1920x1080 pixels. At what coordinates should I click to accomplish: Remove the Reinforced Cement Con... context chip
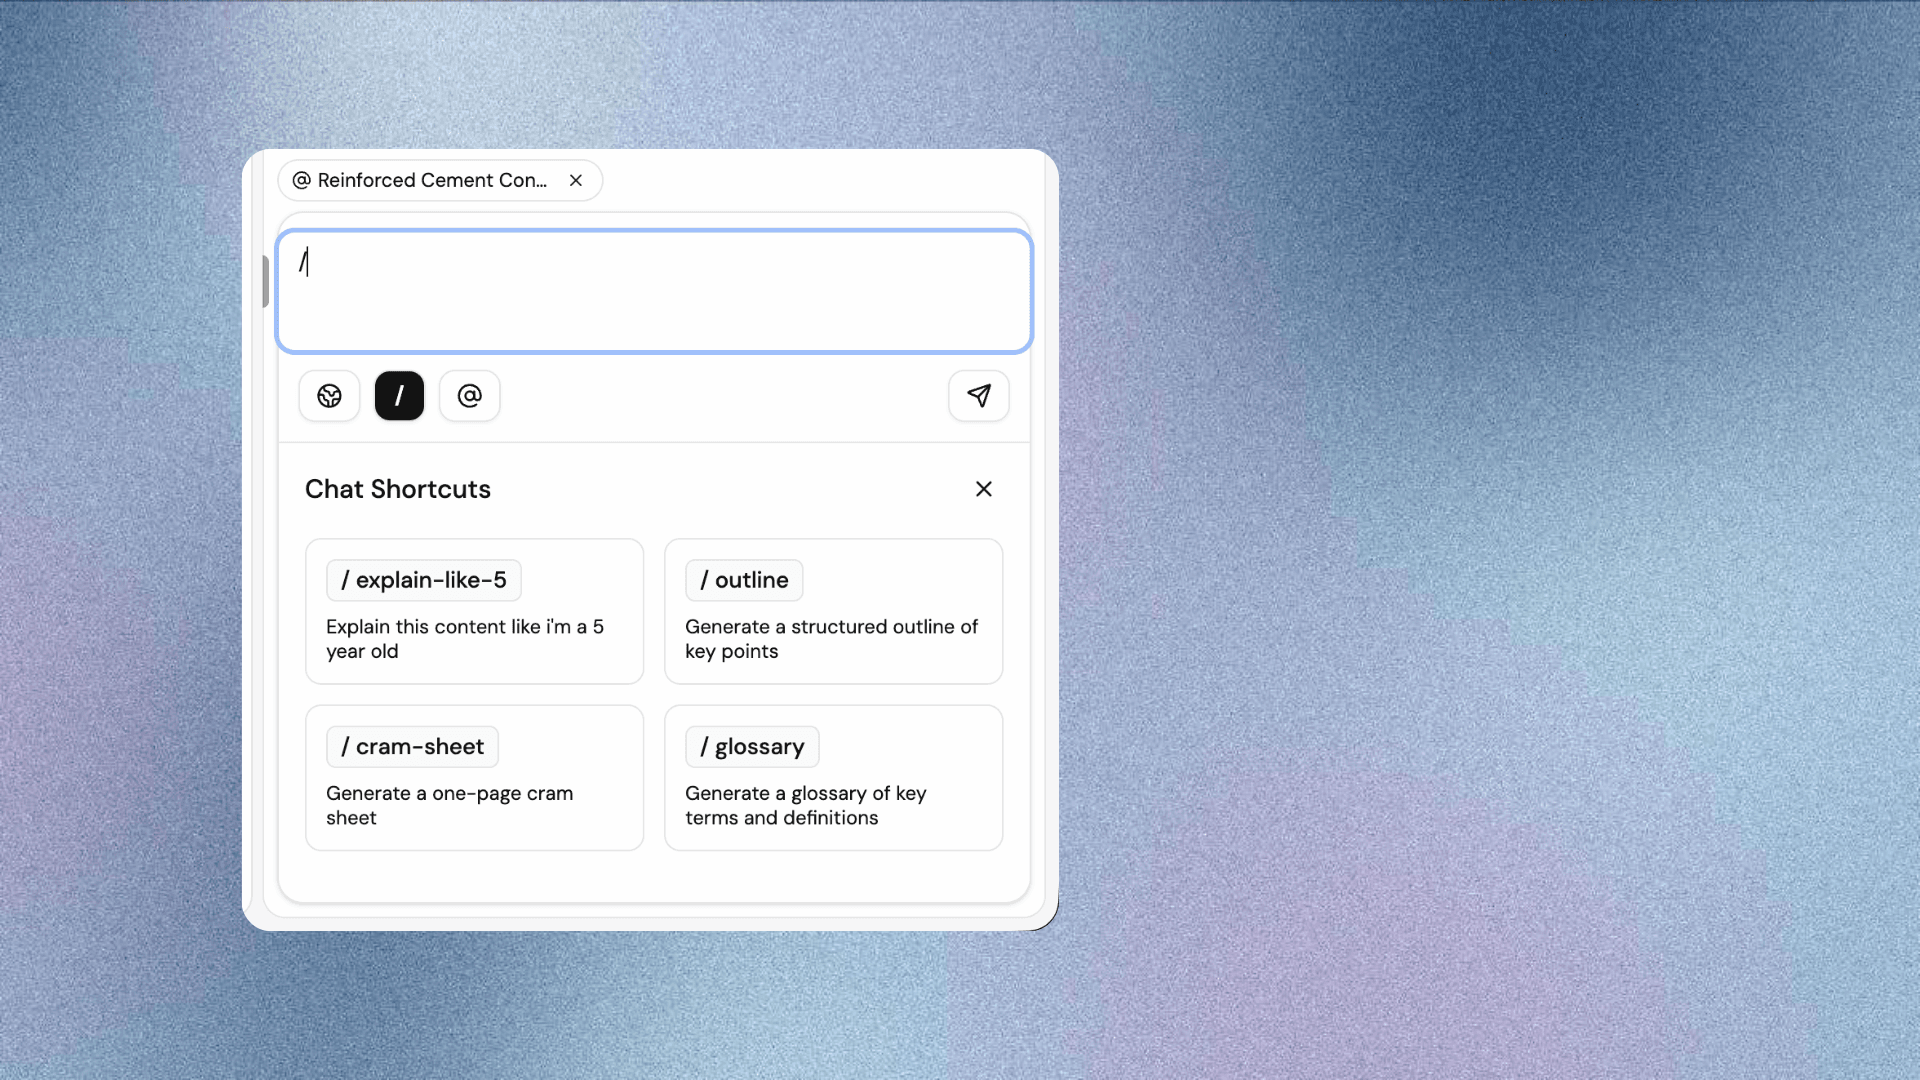(x=576, y=180)
